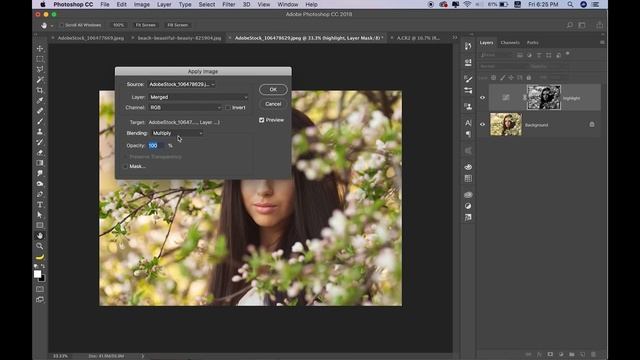Open status bar info arrow
The image size is (640, 360).
tap(142, 356)
